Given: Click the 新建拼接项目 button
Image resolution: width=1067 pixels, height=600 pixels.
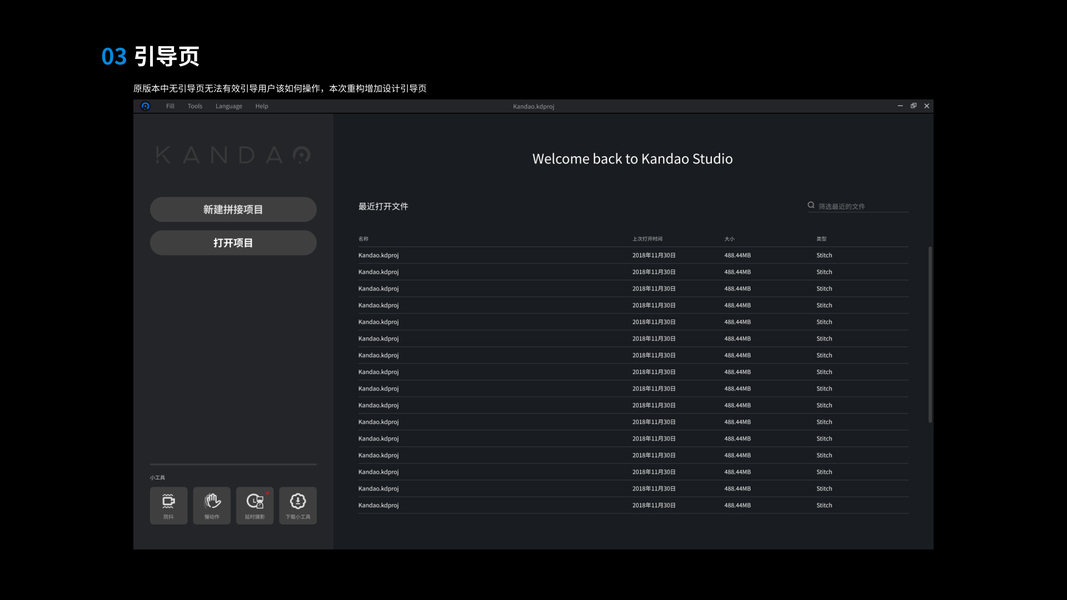Looking at the screenshot, I should (233, 210).
